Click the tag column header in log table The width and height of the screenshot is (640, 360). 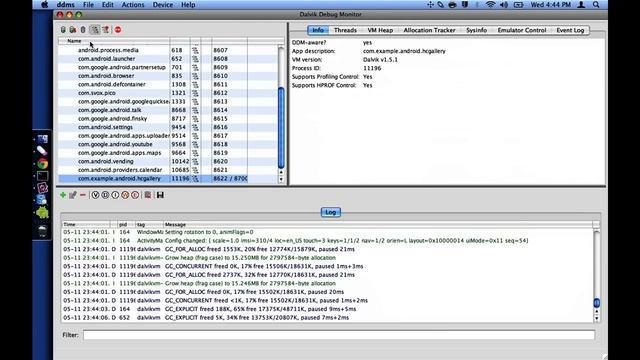[x=149, y=224]
